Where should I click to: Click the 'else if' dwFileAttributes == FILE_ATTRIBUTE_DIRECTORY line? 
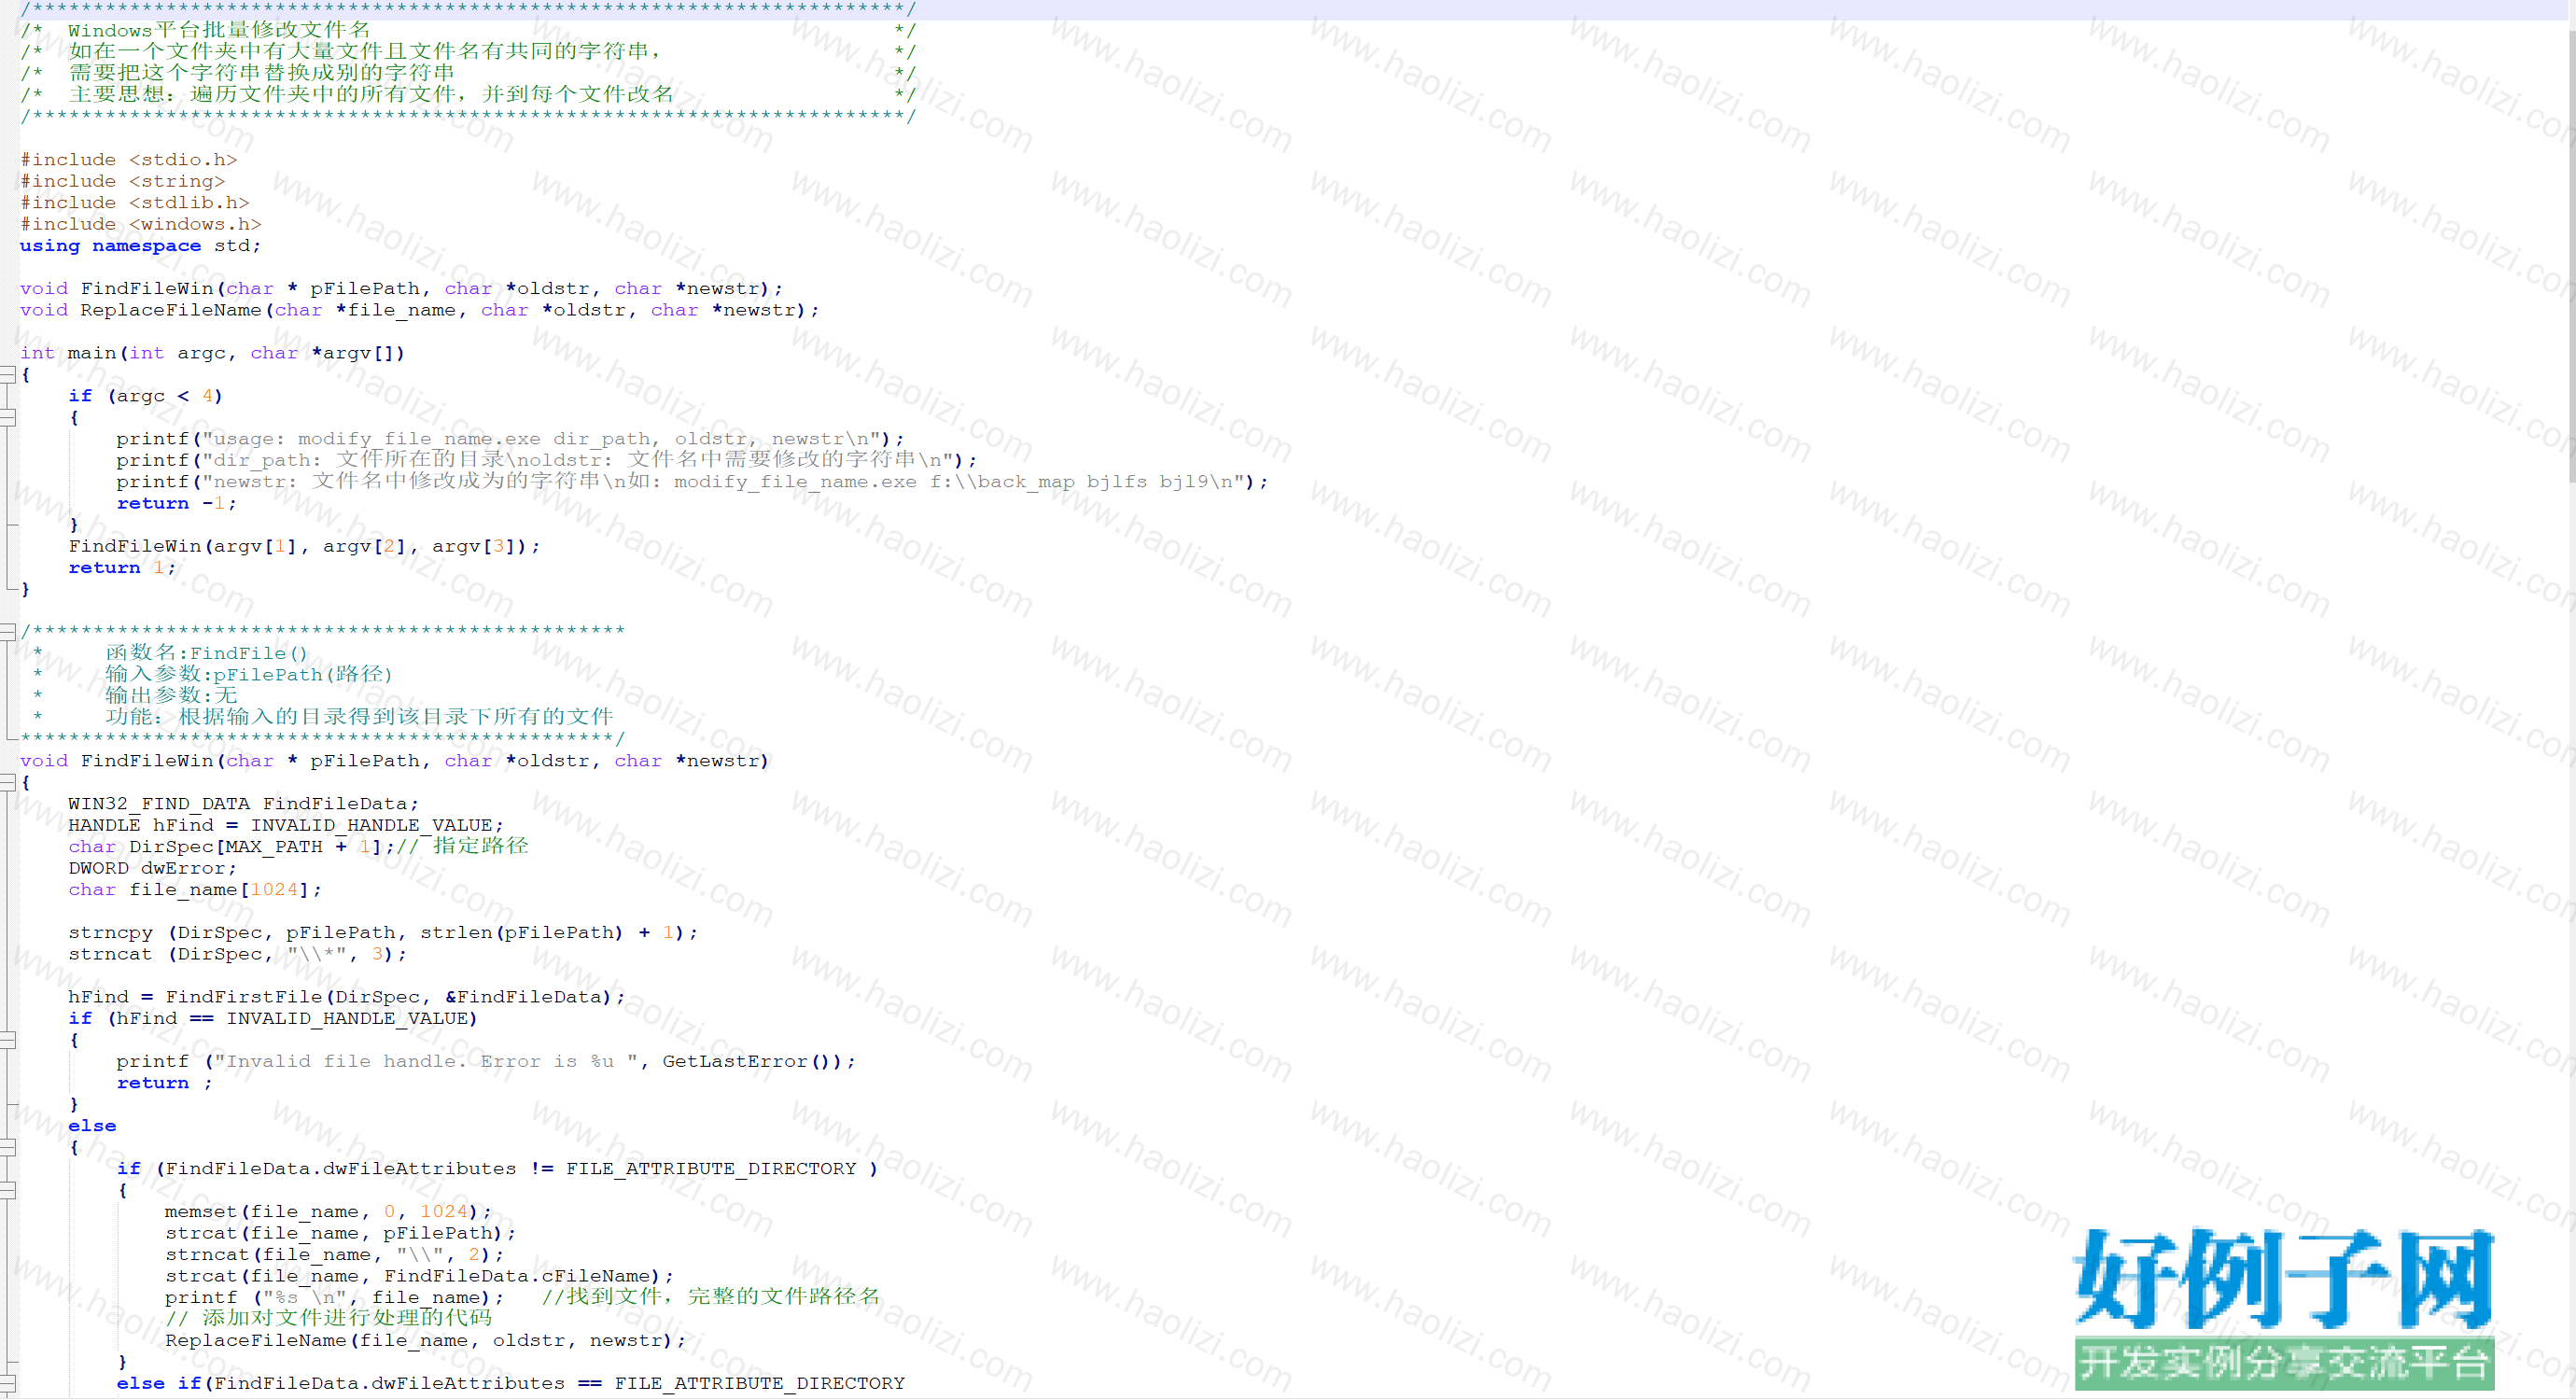coord(511,1384)
